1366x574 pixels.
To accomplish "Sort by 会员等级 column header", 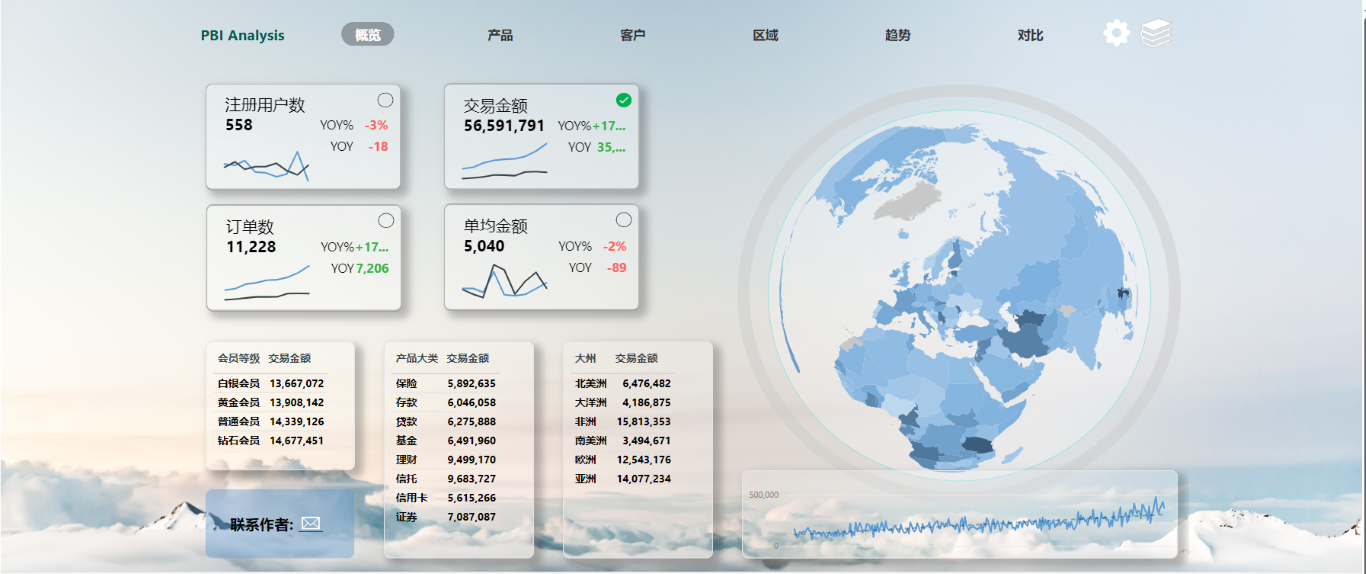I will click(x=238, y=358).
